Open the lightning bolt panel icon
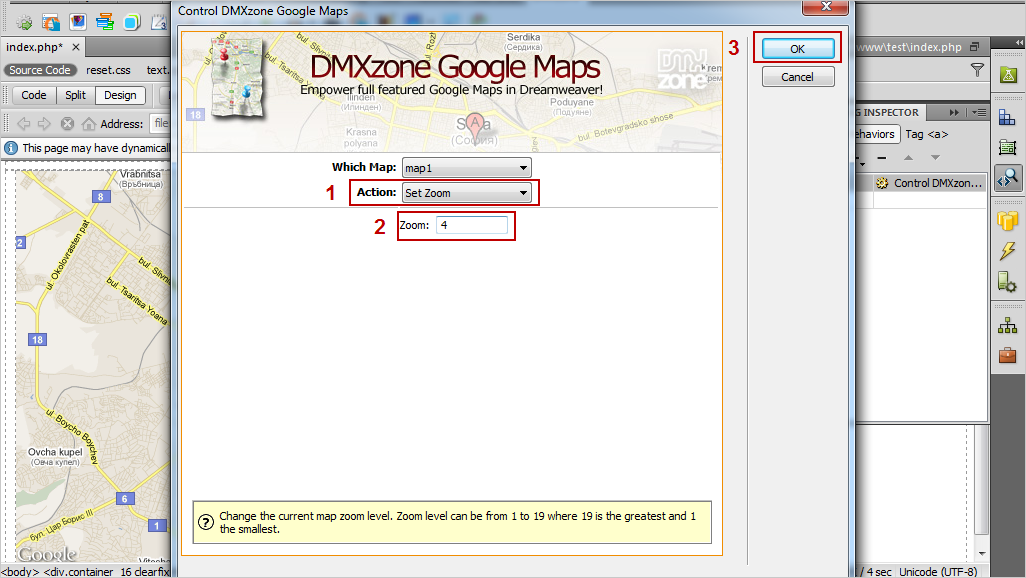Image resolution: width=1026 pixels, height=578 pixels. (1008, 251)
